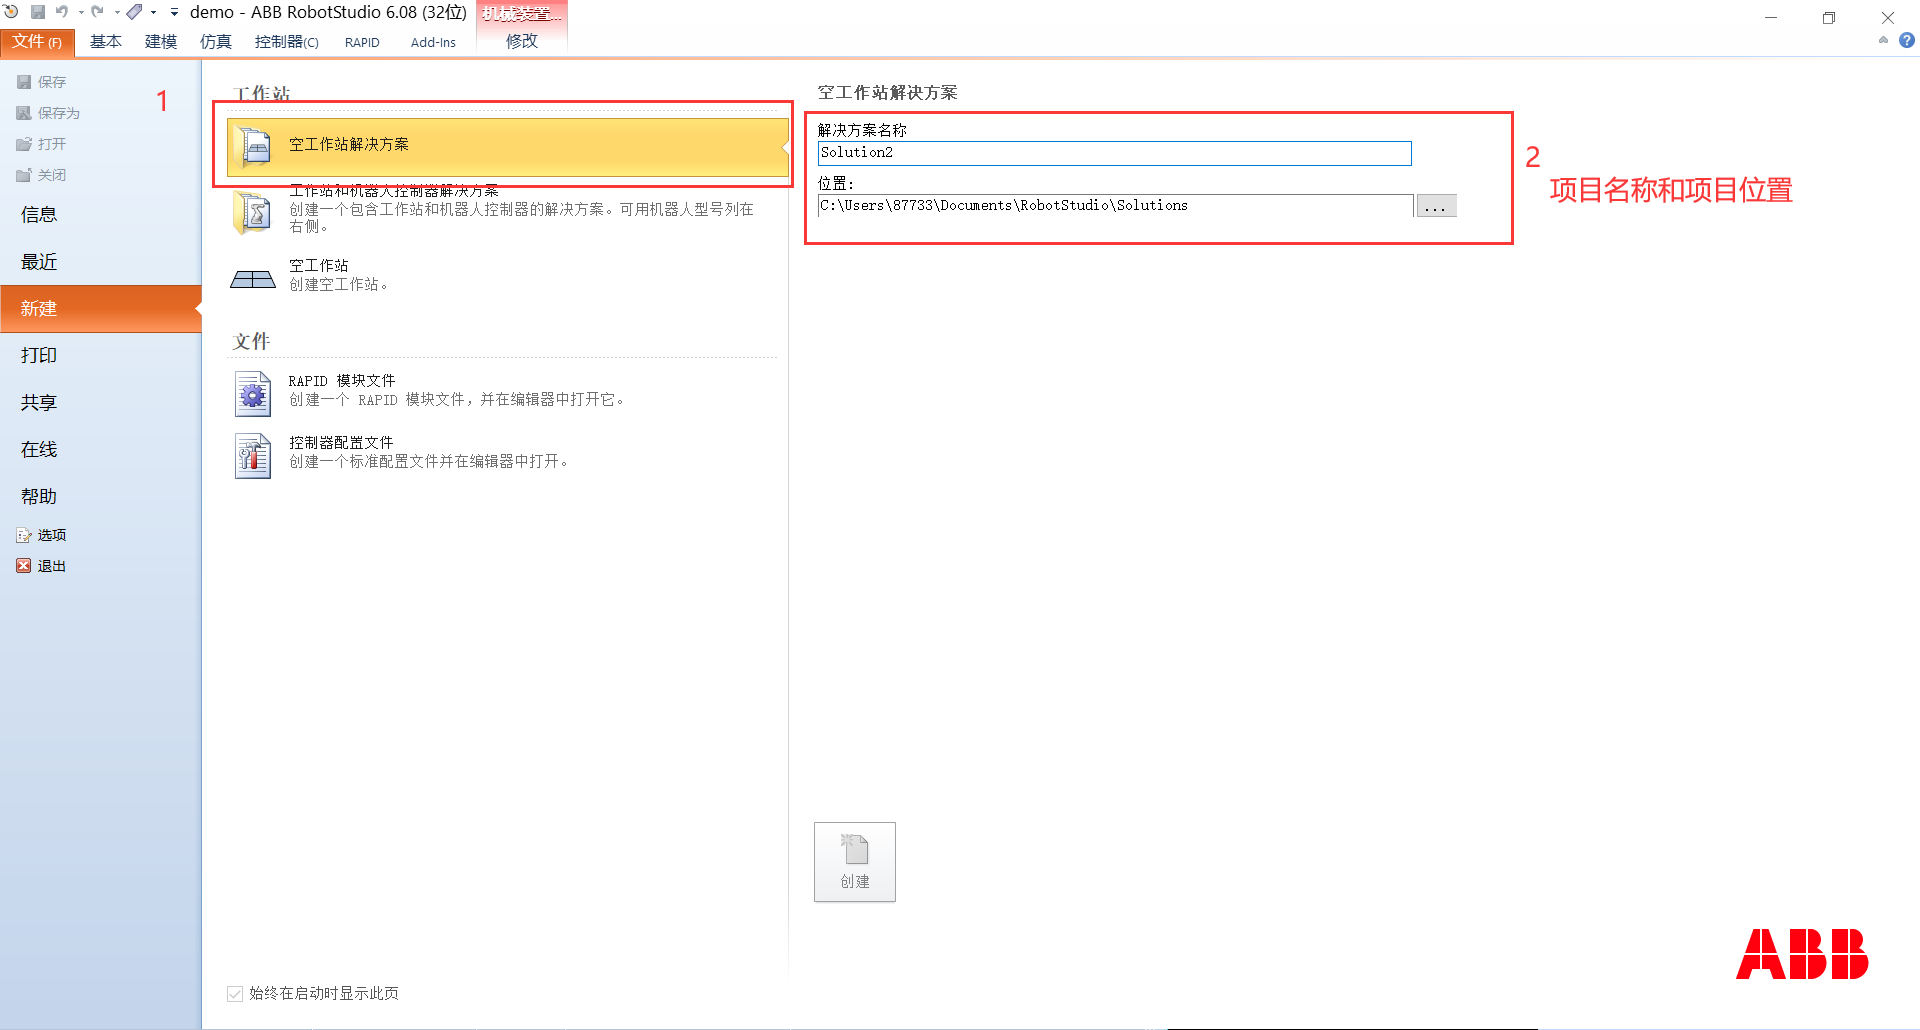Screen dimensions: 1920x1030
Task: Click the RAPID module file gear icon
Action: click(x=253, y=394)
